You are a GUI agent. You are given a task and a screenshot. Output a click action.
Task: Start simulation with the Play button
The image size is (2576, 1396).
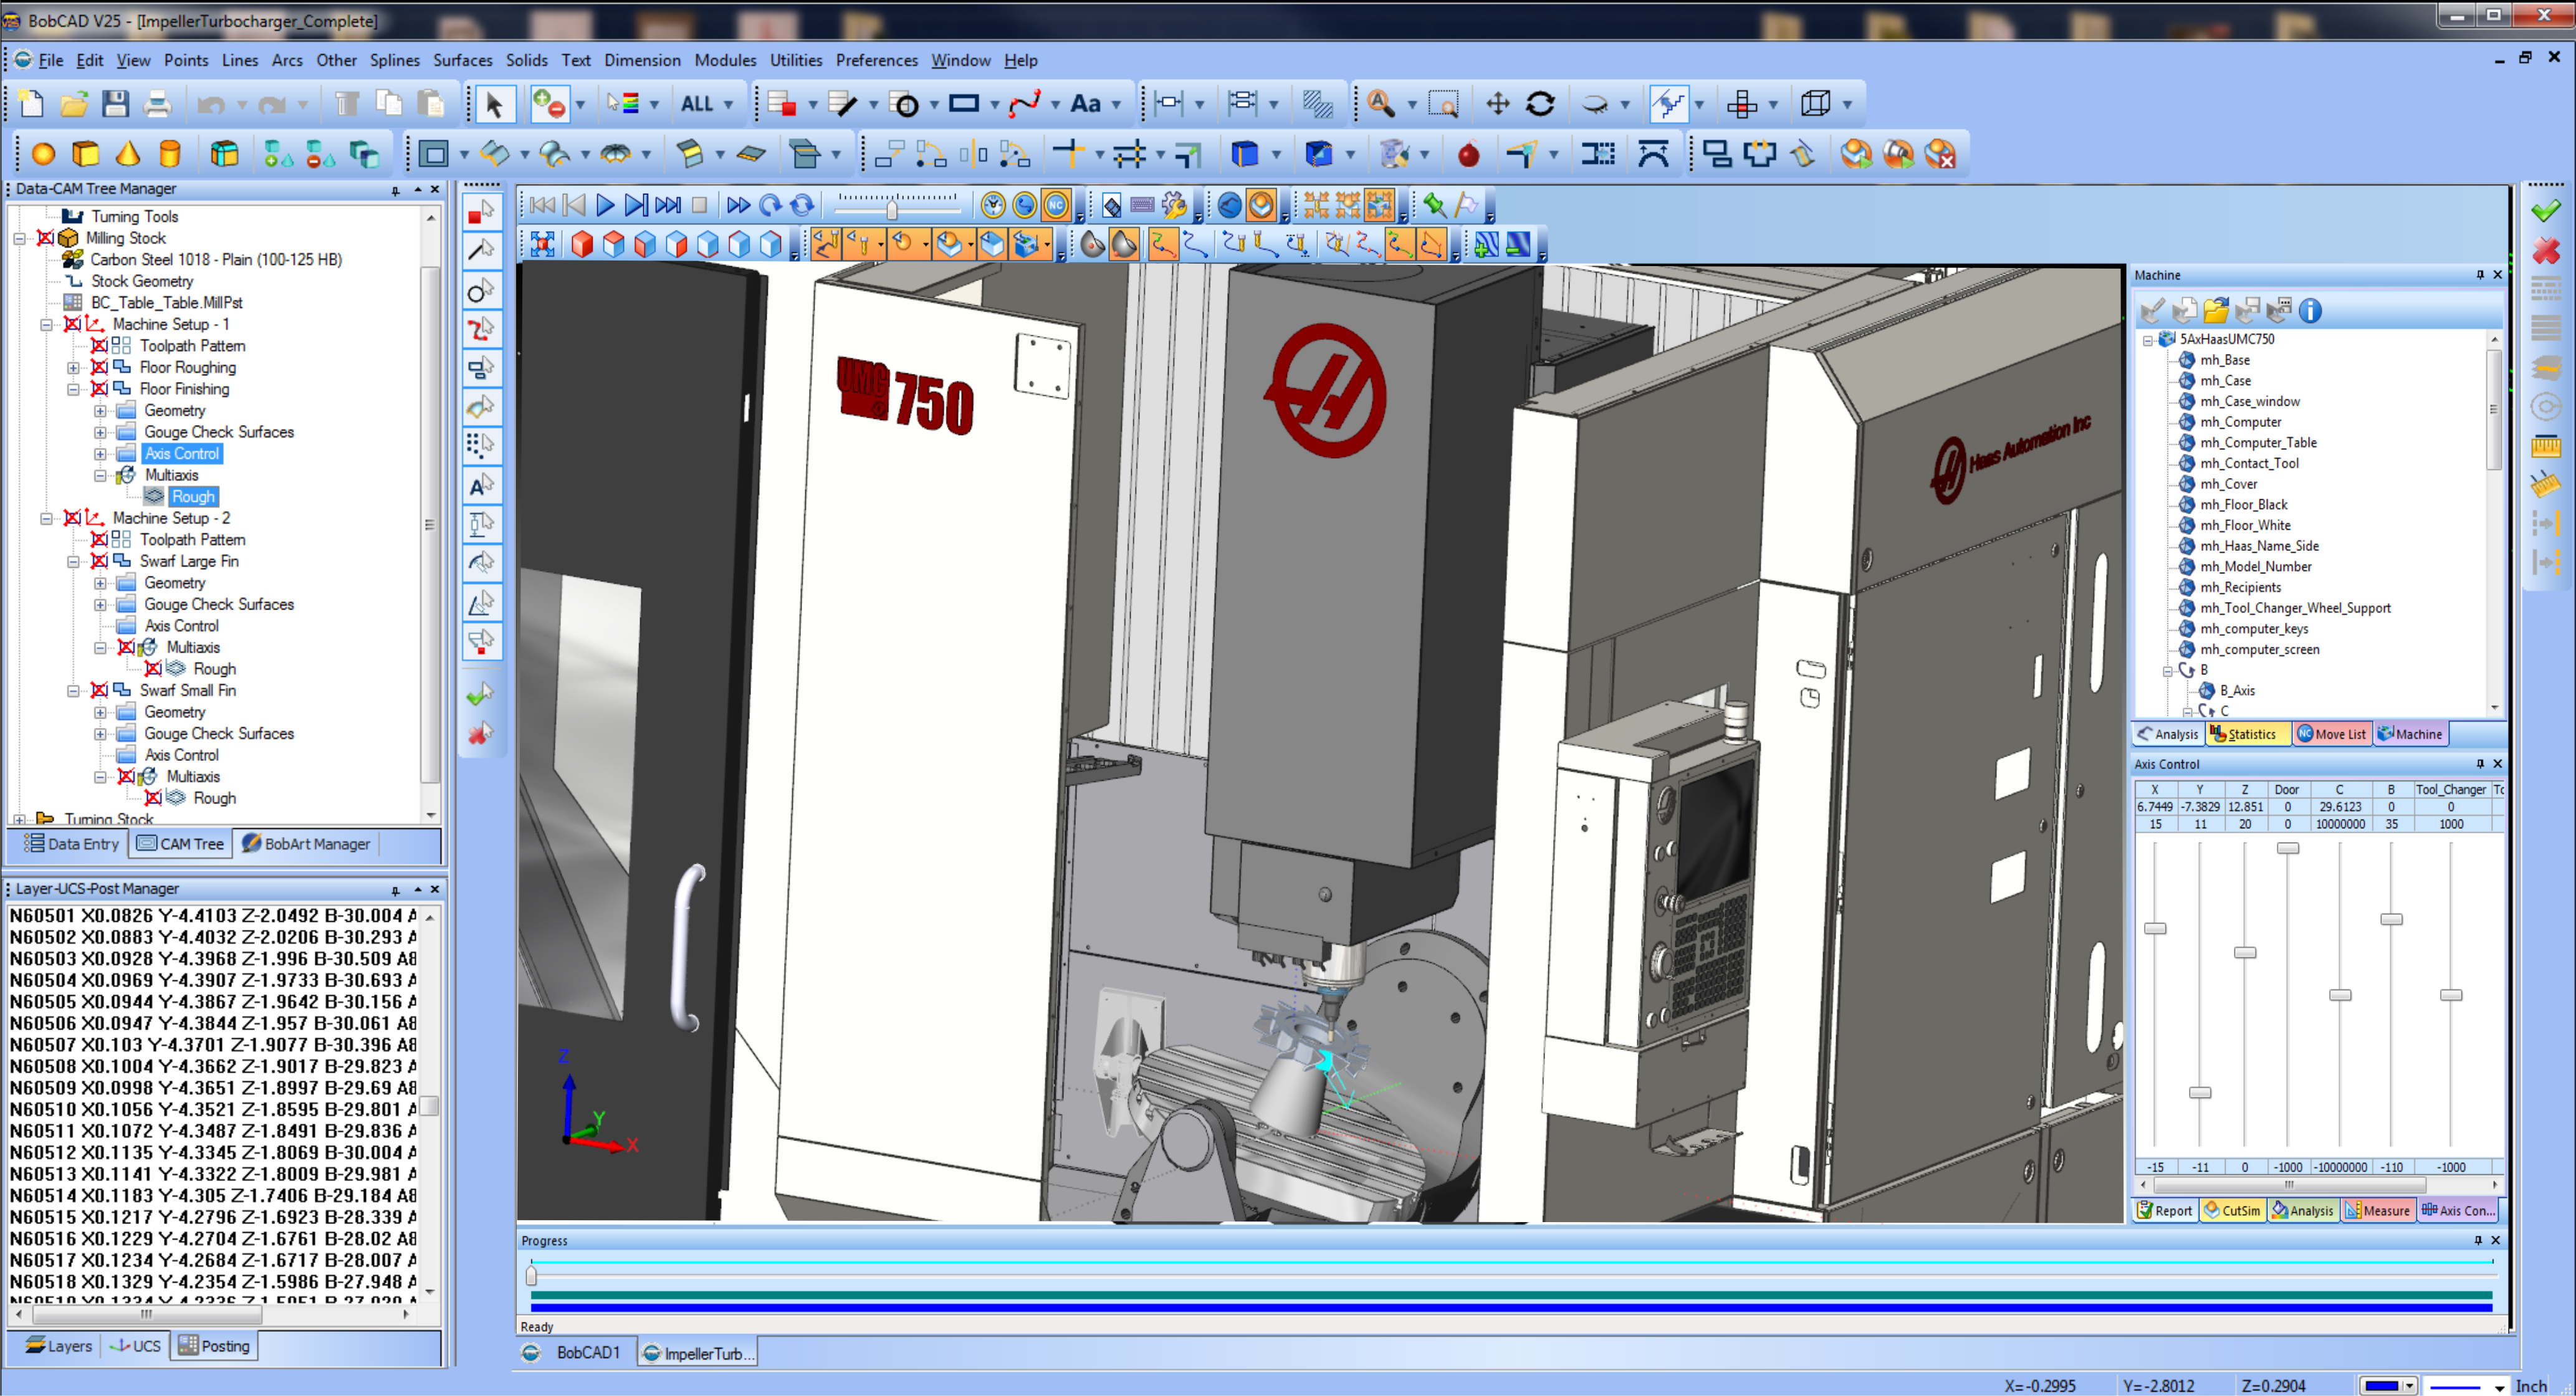605,205
